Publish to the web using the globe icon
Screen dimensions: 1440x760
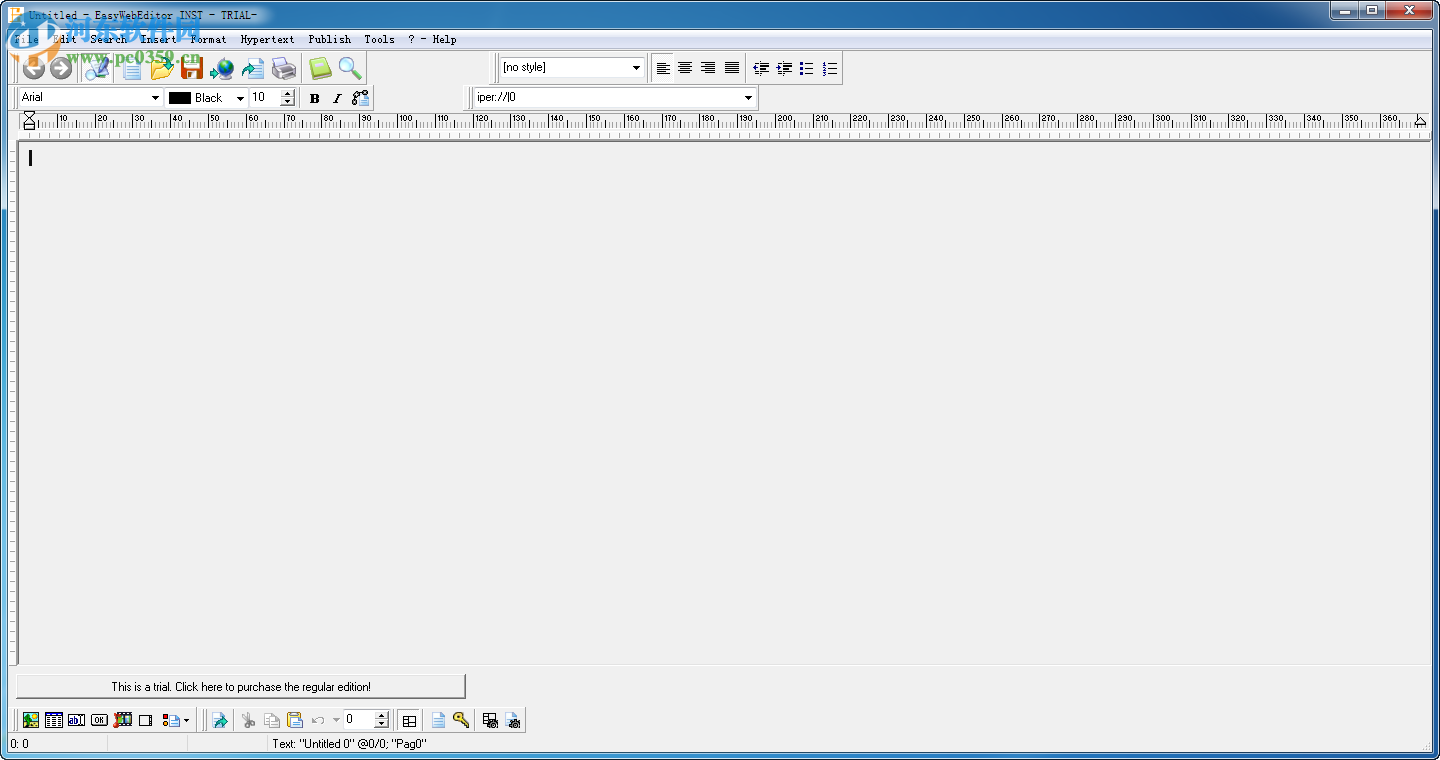[x=222, y=68]
